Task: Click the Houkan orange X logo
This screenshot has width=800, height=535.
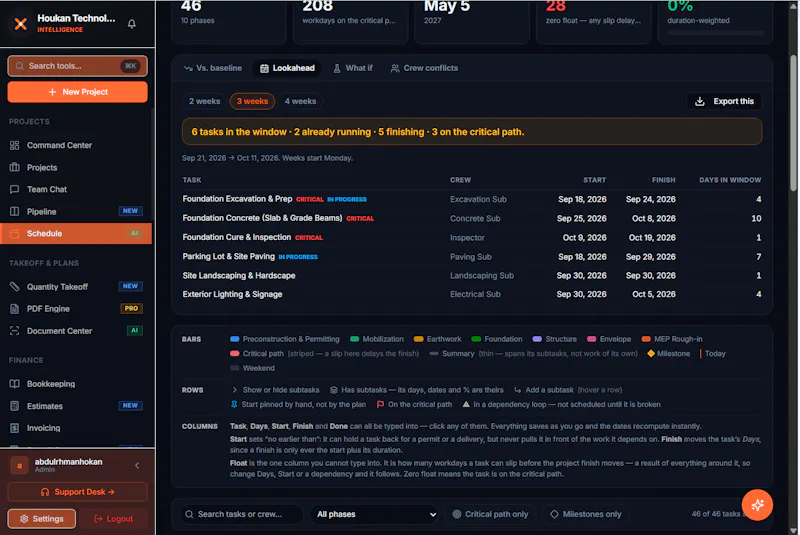Action: tap(20, 23)
